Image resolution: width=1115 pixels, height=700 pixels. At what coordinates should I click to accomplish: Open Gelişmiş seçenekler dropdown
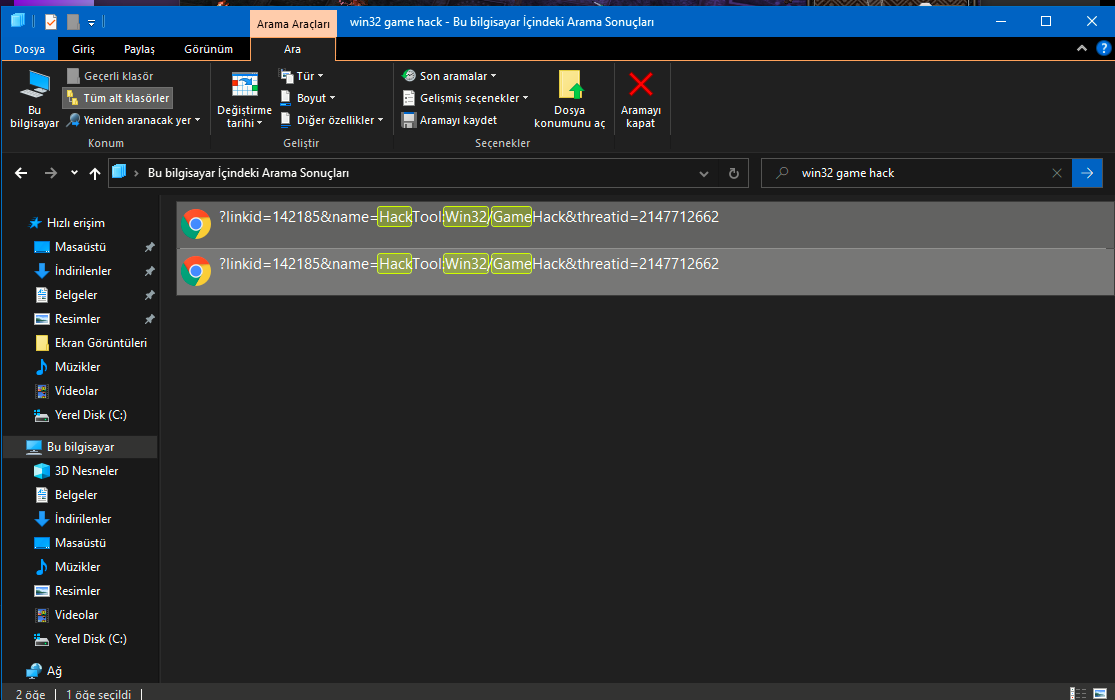click(466, 98)
